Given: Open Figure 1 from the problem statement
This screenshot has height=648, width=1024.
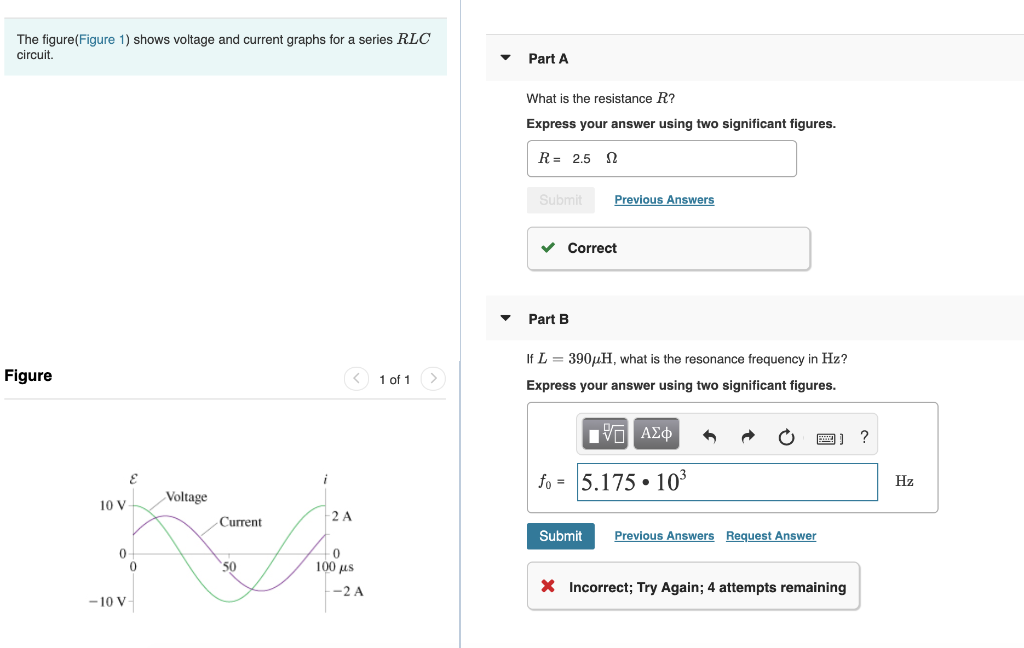Looking at the screenshot, I should point(100,39).
